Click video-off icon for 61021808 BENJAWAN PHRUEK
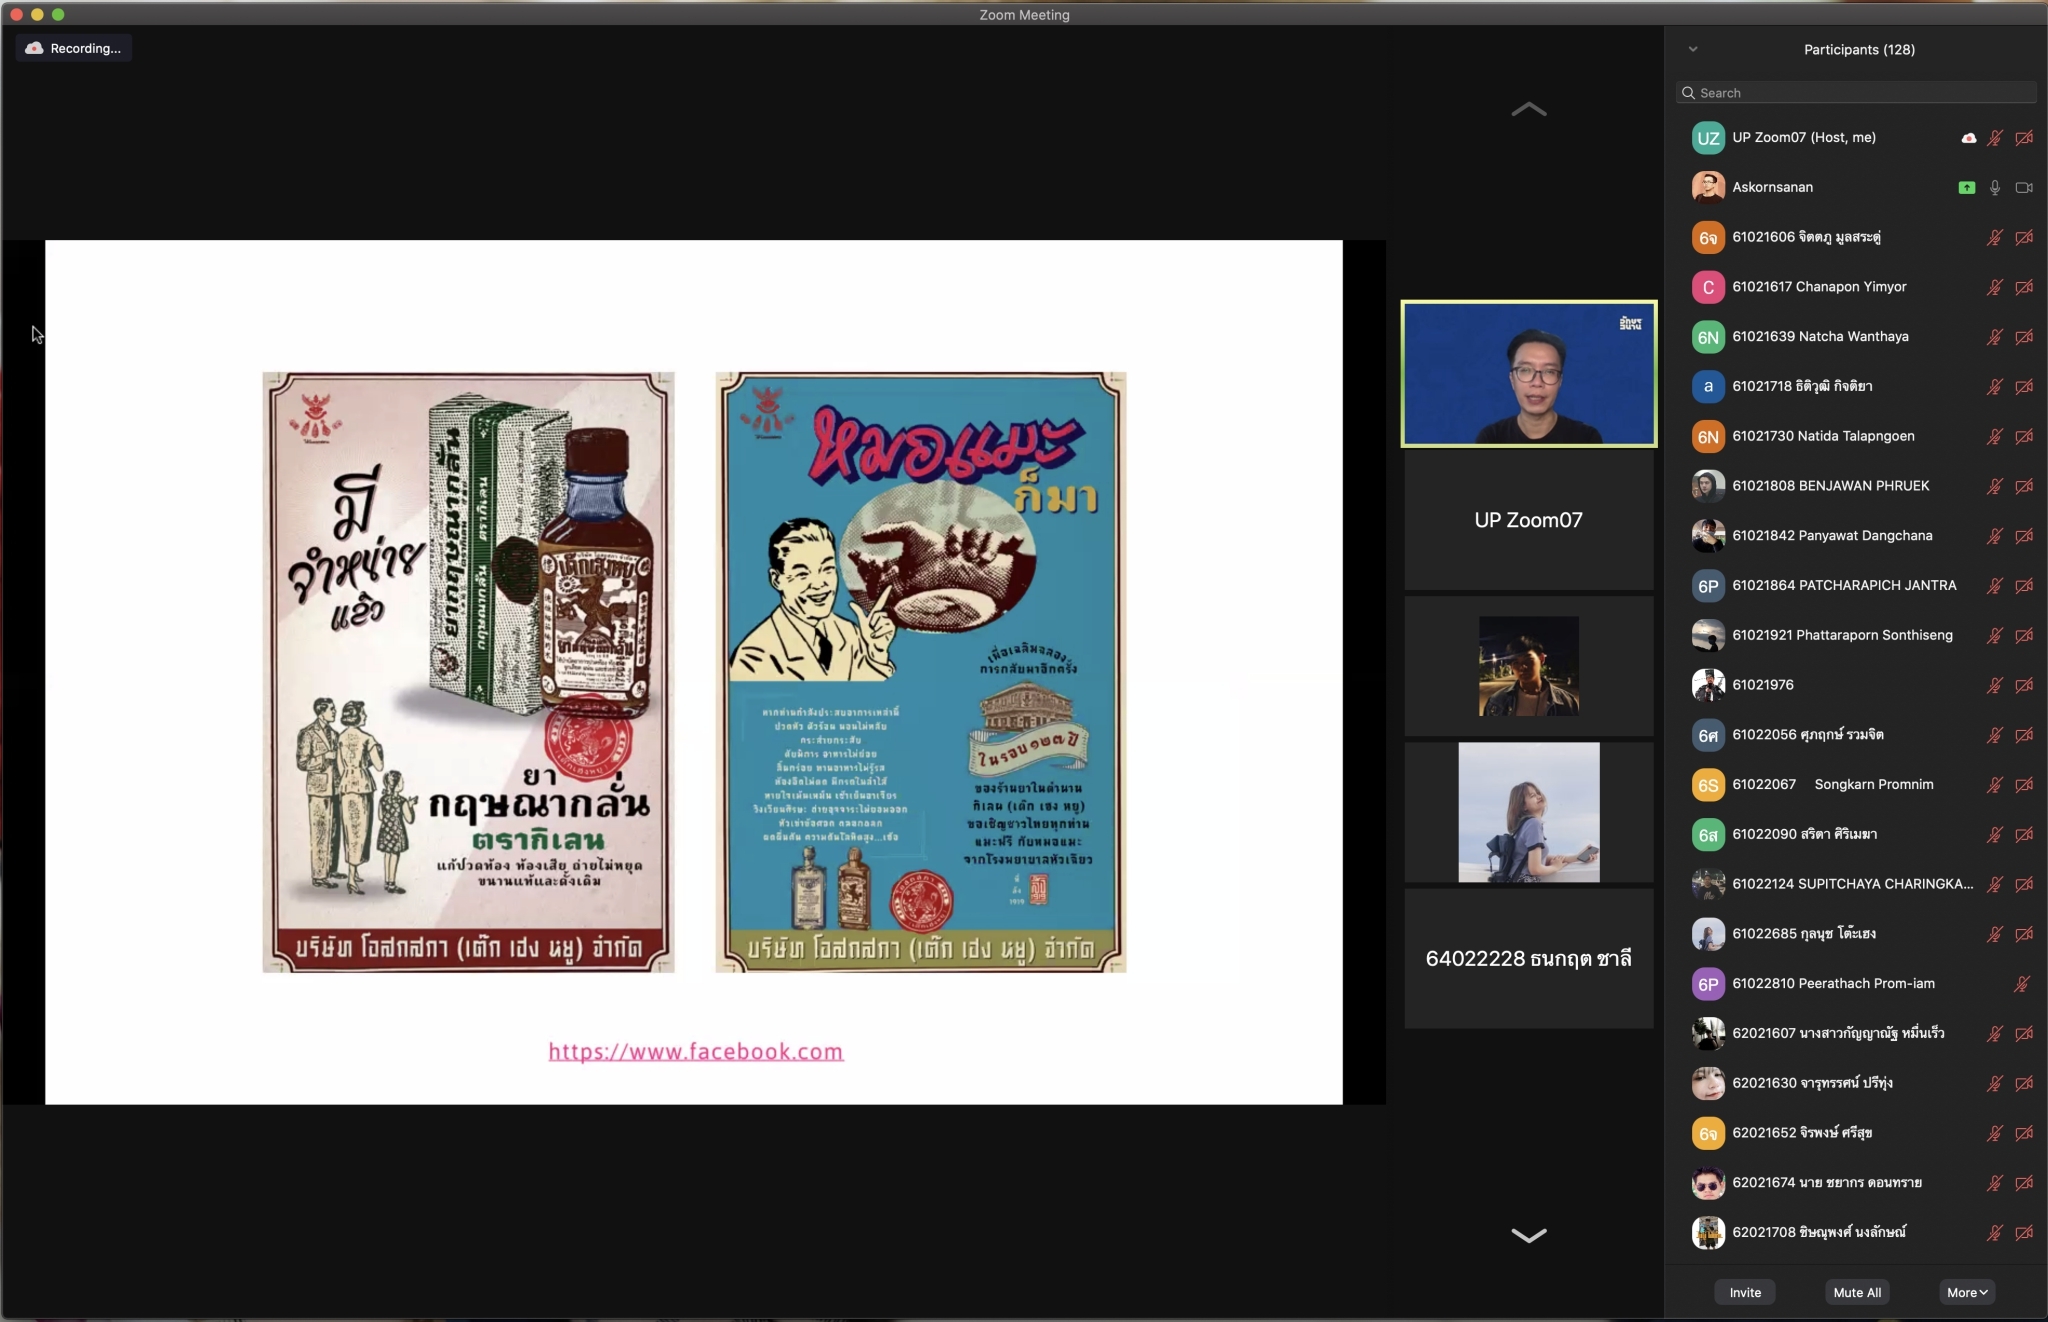Viewport: 2048px width, 1322px height. pyautogui.click(x=2024, y=486)
